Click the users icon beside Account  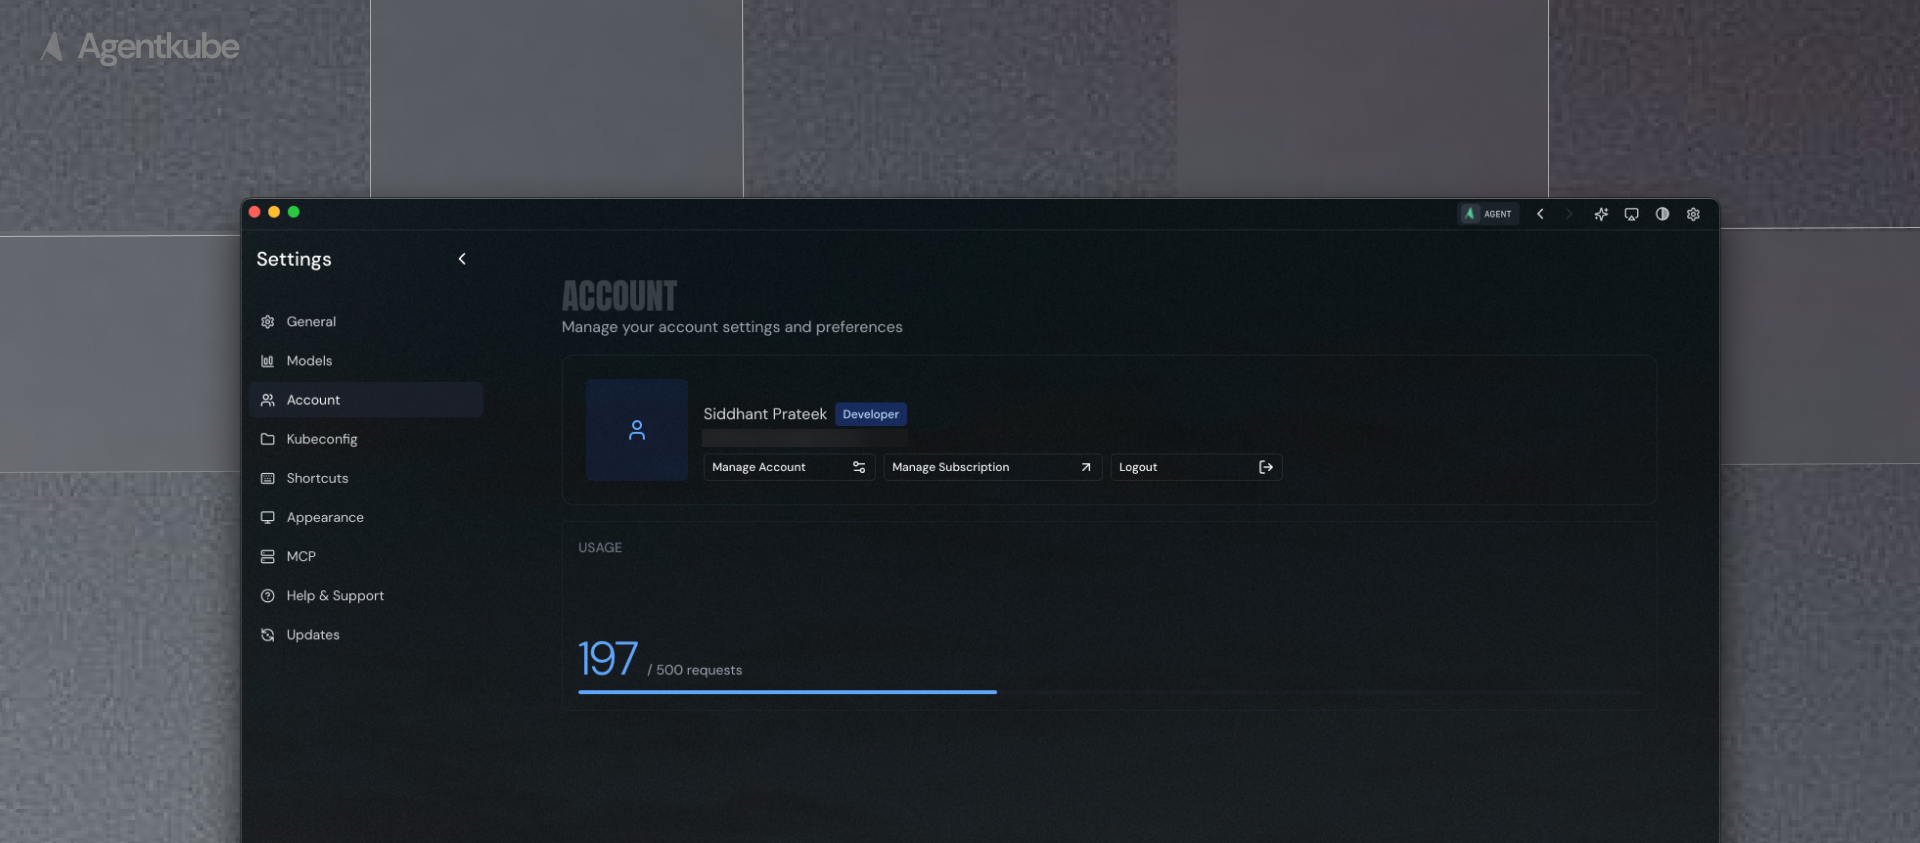click(x=267, y=400)
